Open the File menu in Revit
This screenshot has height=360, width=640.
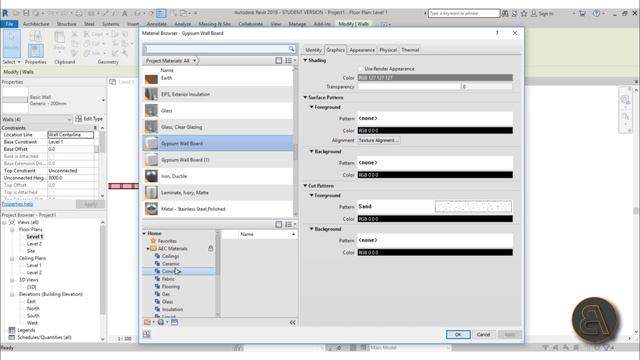pos(9,24)
